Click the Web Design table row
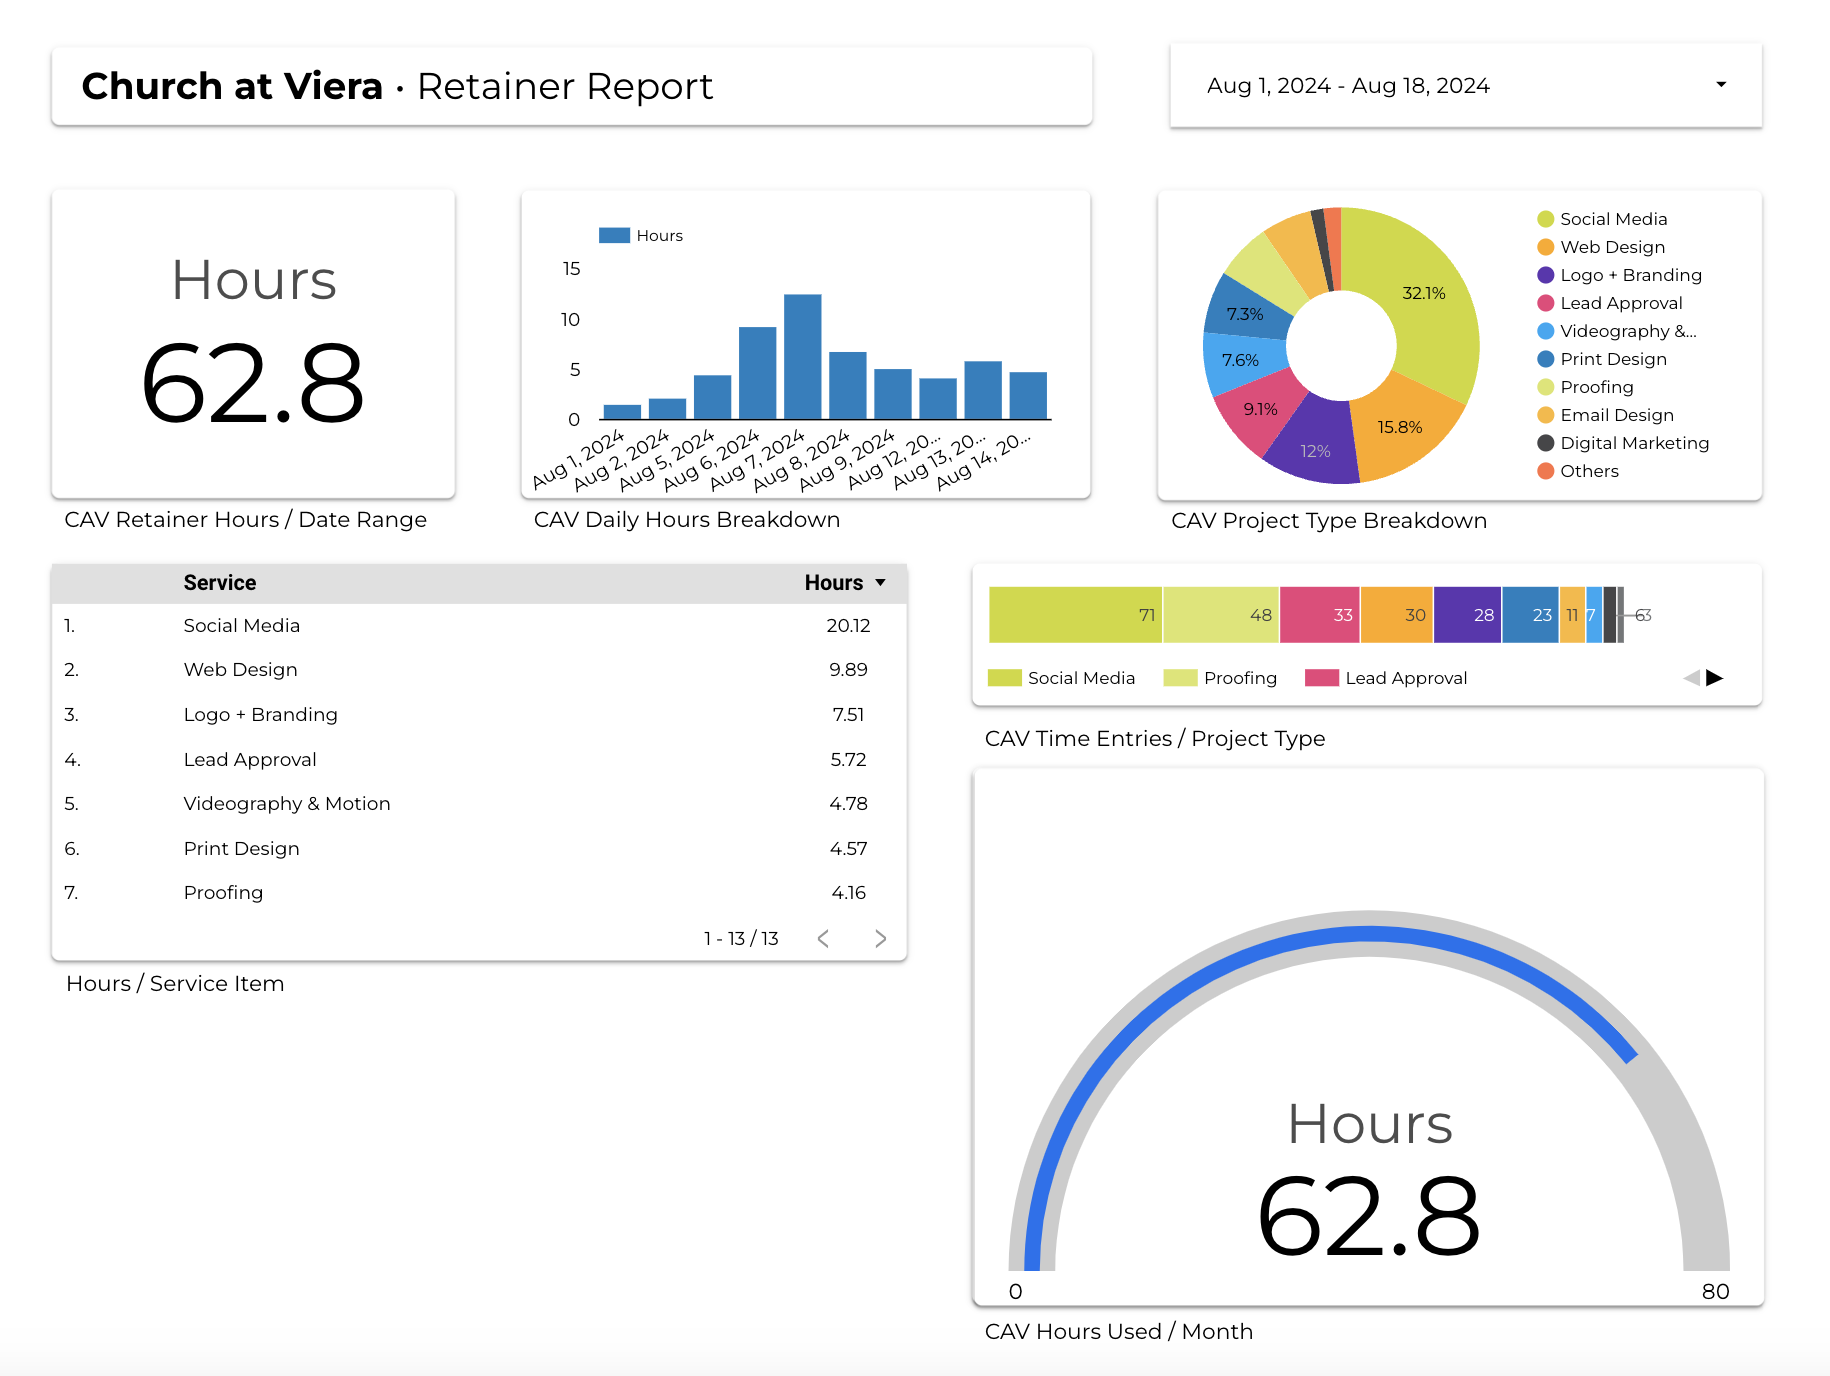Screen dimensions: 1830x1376 point(479,670)
